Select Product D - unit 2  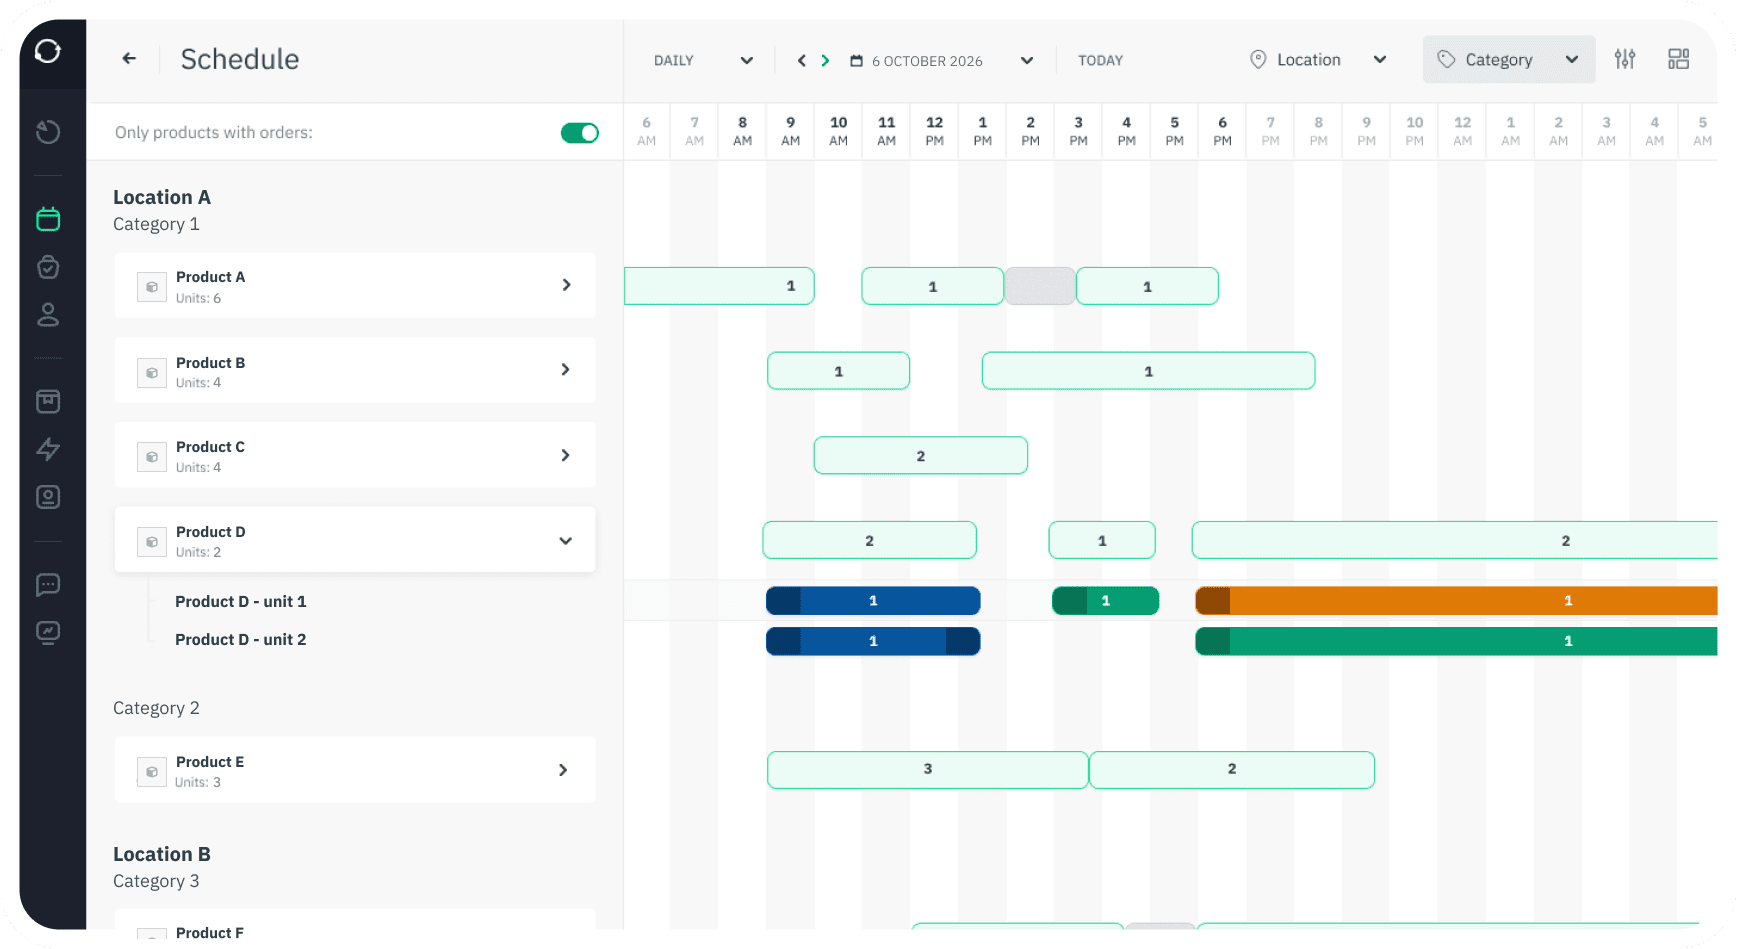241,639
